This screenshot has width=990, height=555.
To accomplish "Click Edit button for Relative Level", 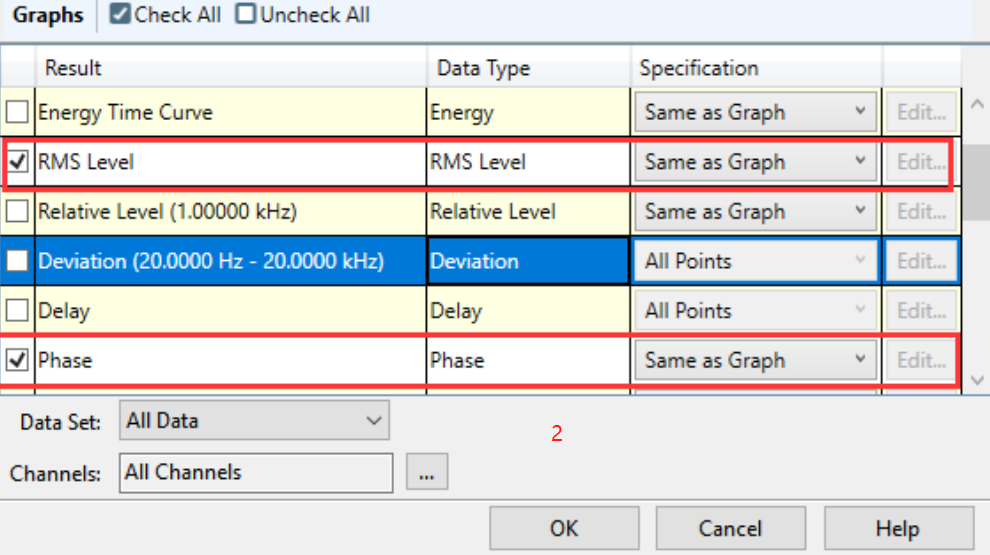I will pos(921,211).
